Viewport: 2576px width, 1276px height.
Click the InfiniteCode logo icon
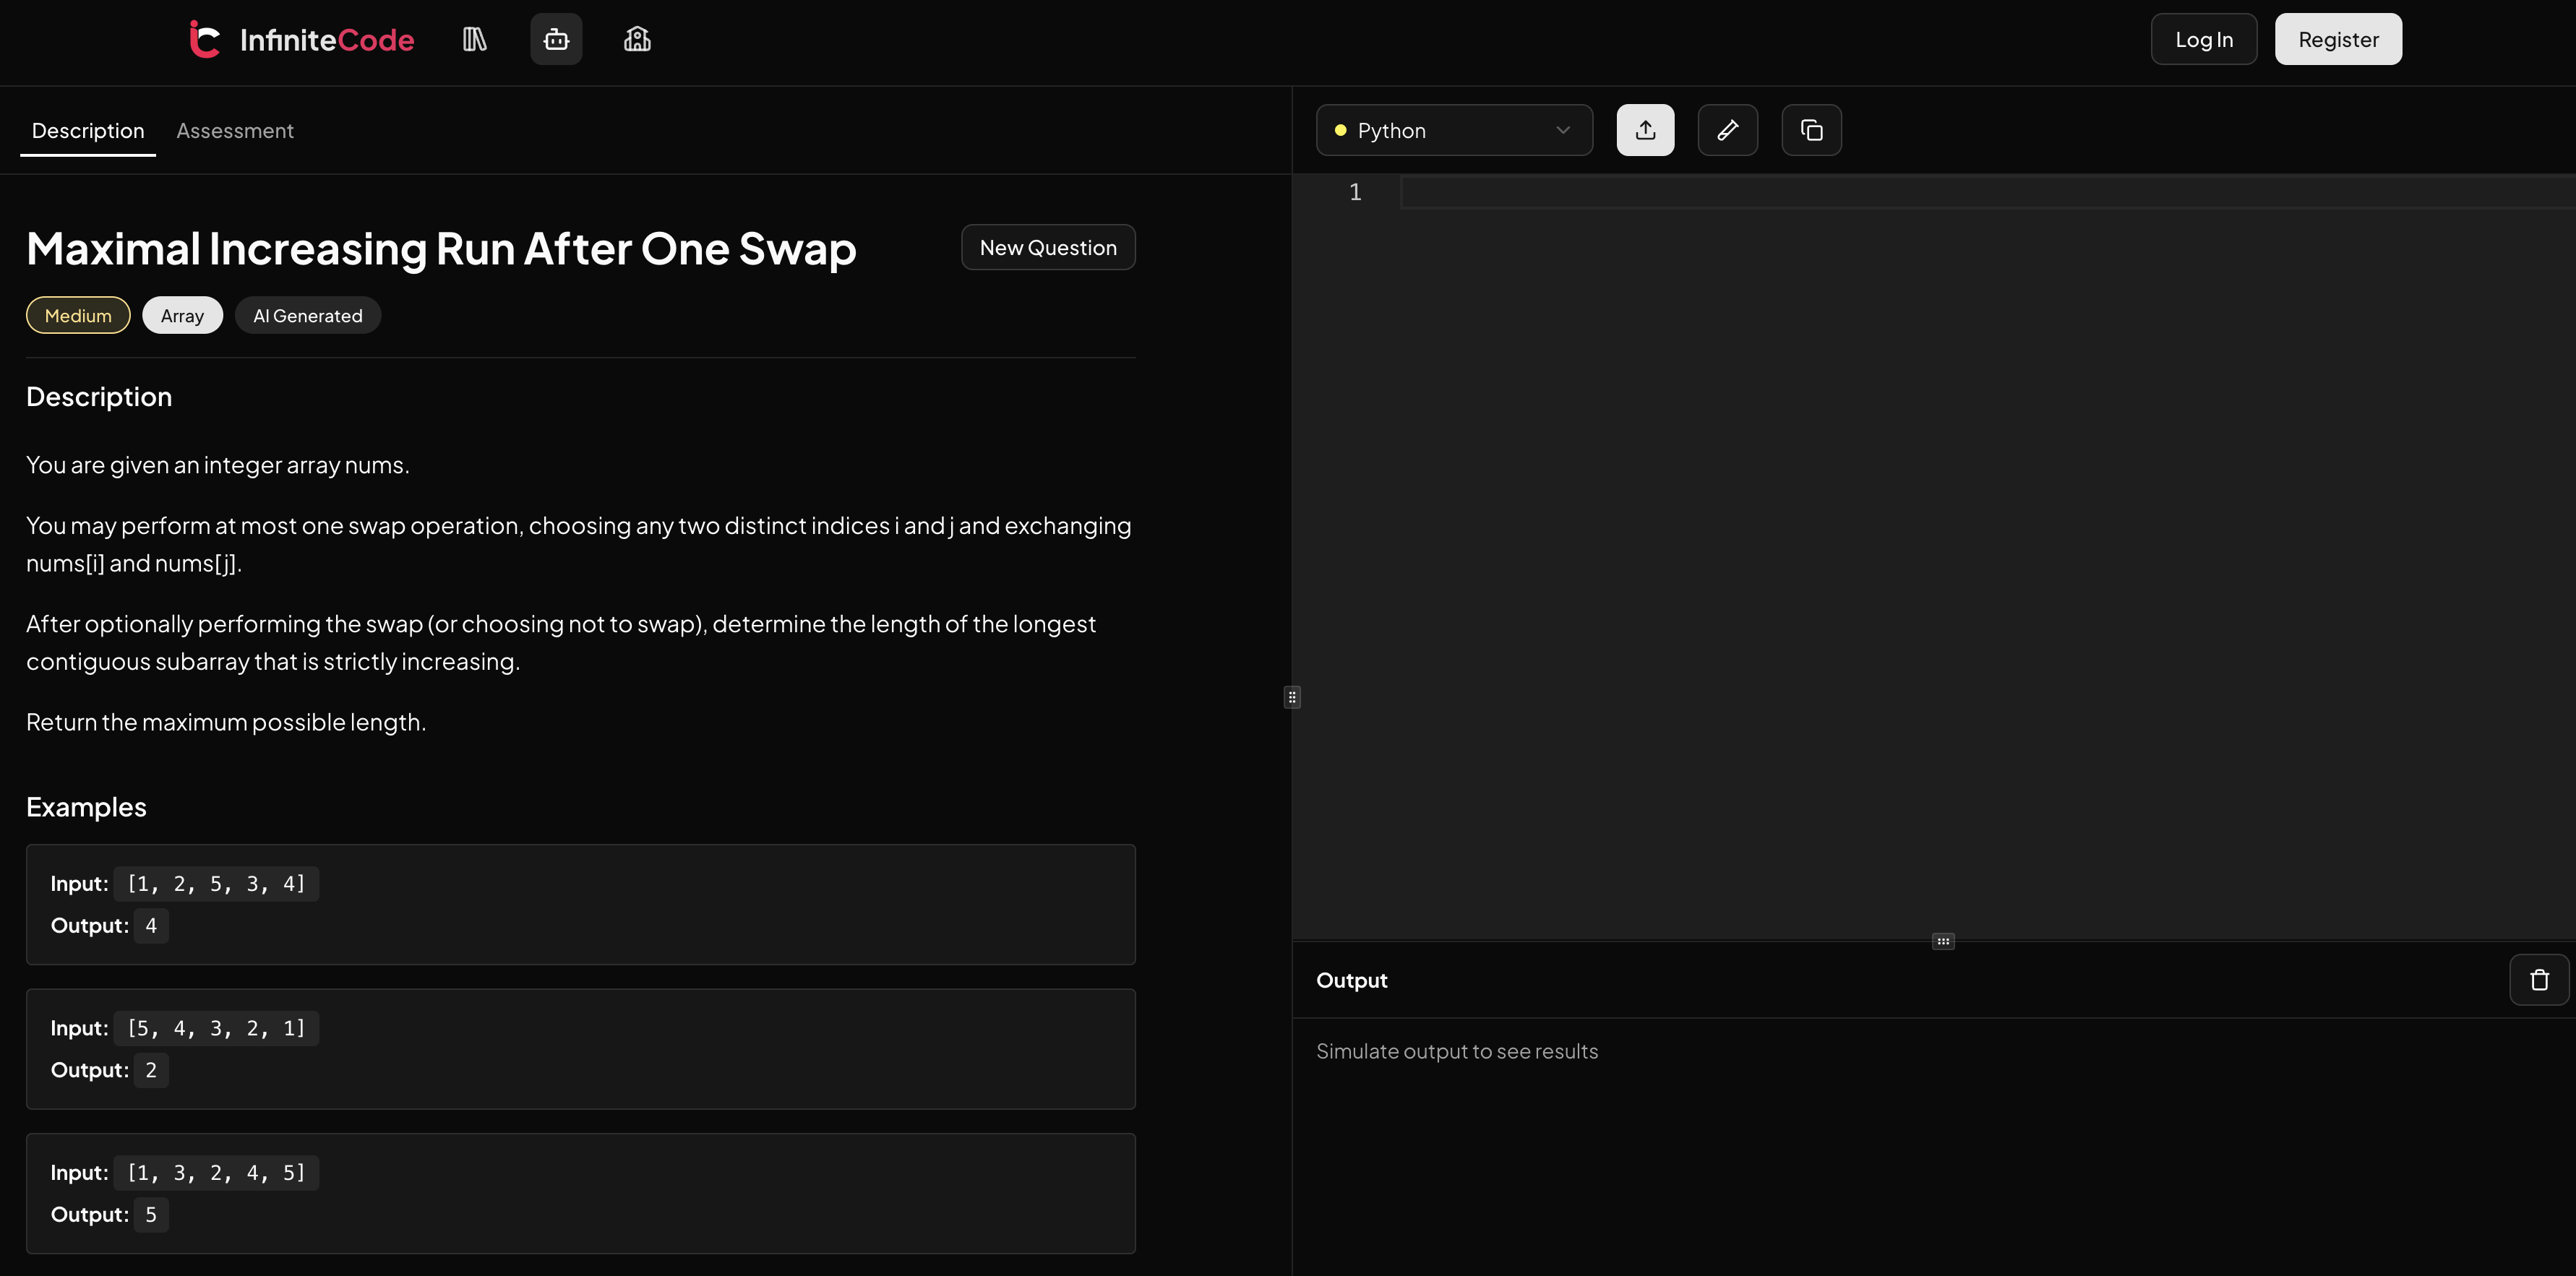204,40
